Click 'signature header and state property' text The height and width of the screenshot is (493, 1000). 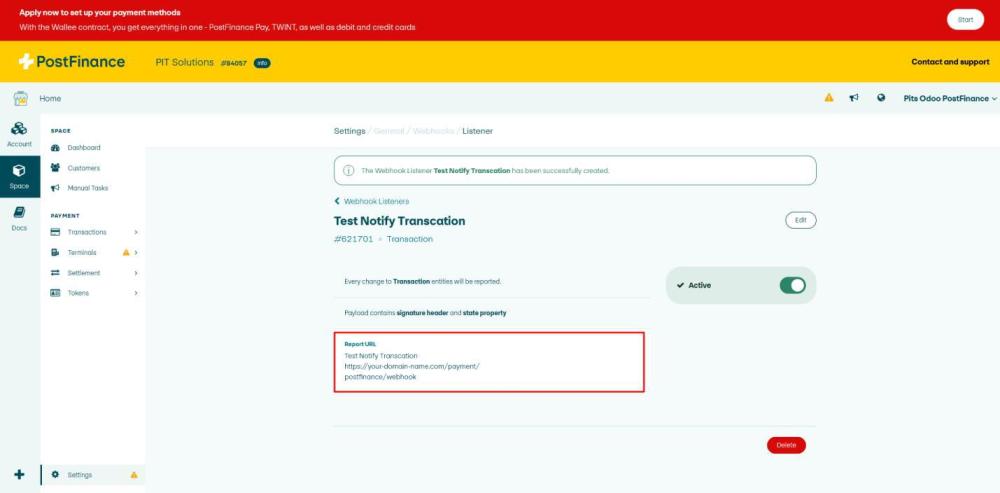(452, 313)
